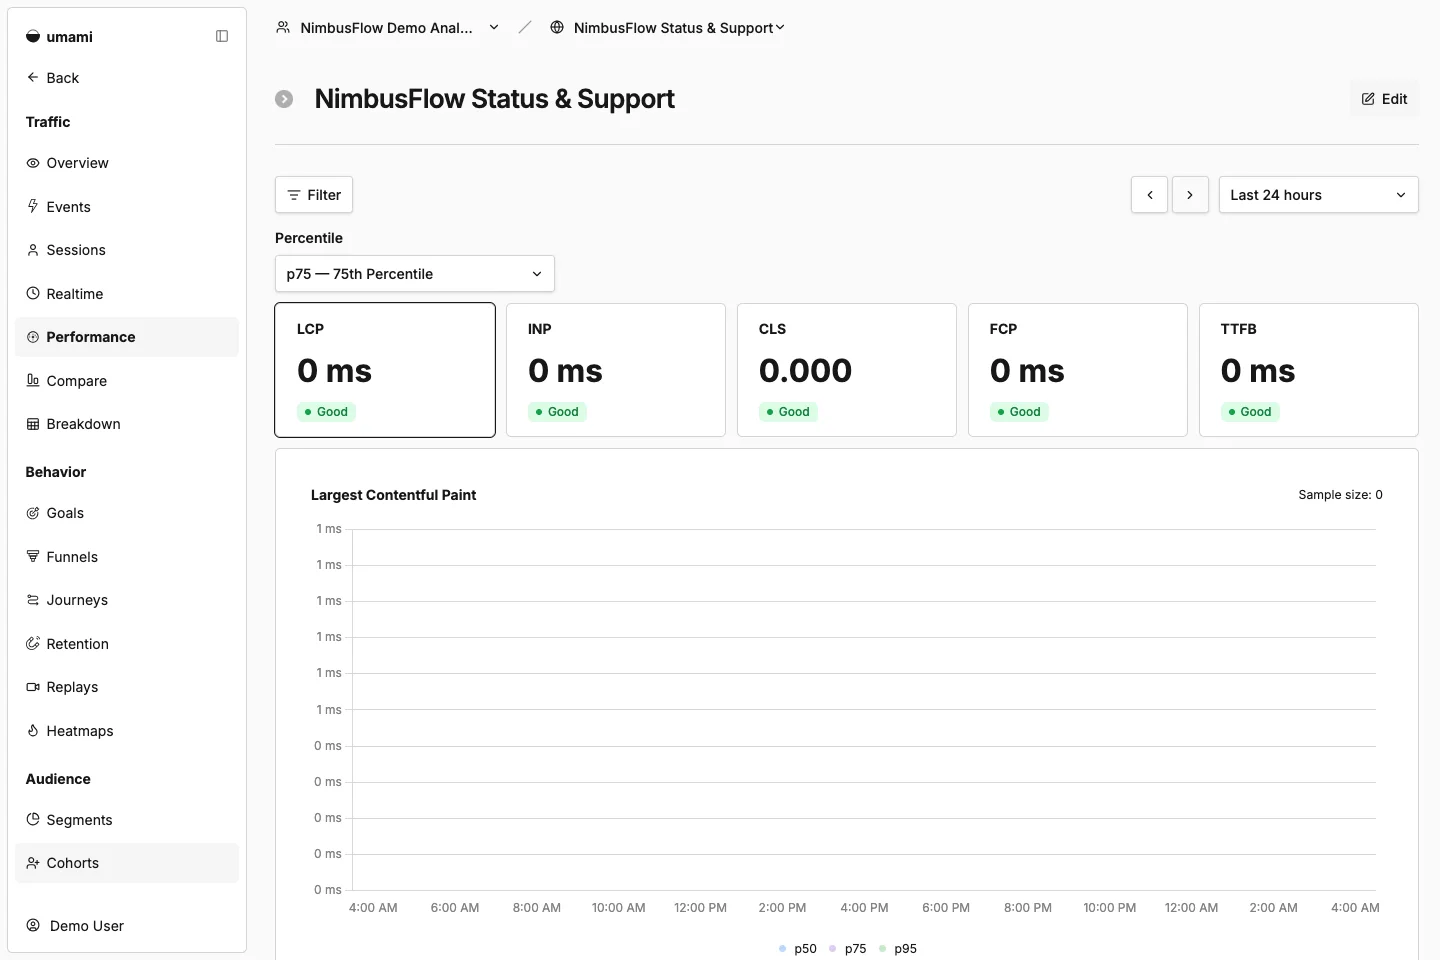Toggle the p50 series in chart legend

(798, 948)
